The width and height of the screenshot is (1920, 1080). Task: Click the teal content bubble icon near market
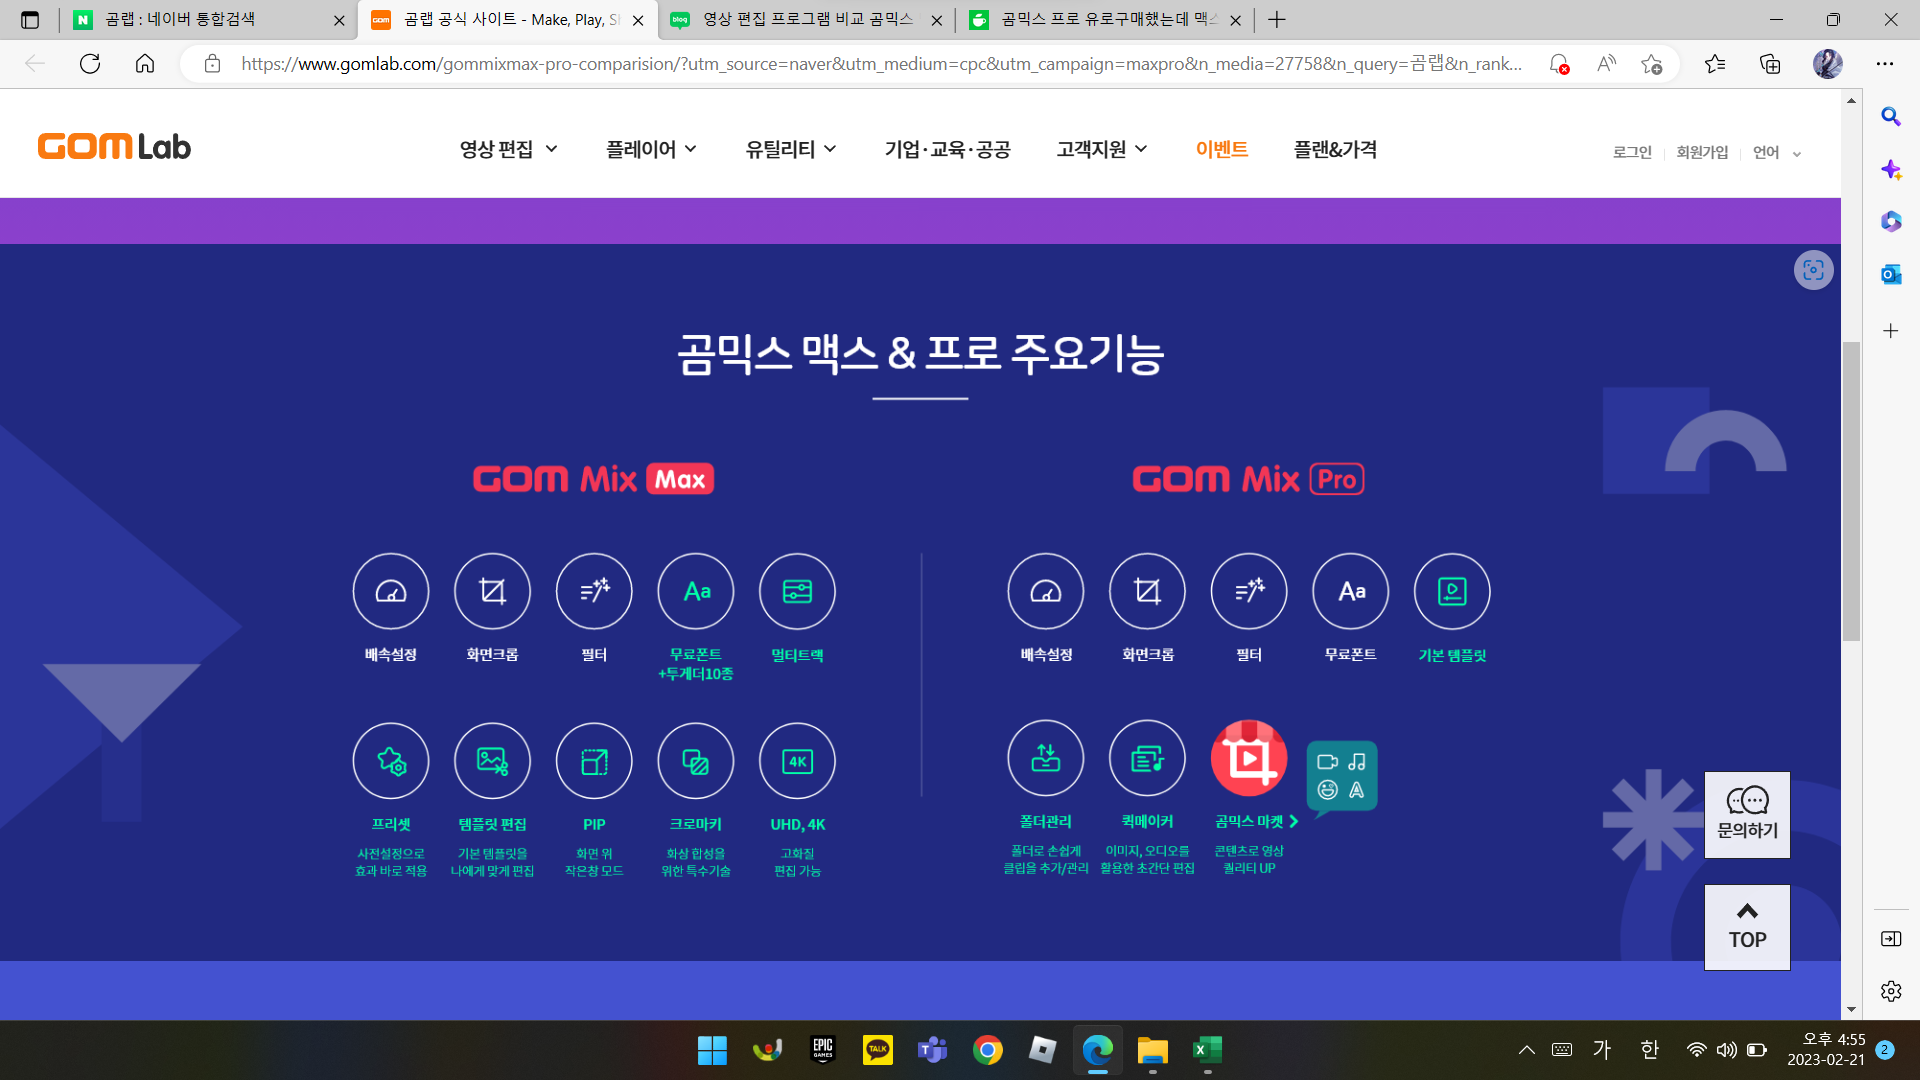(1342, 777)
